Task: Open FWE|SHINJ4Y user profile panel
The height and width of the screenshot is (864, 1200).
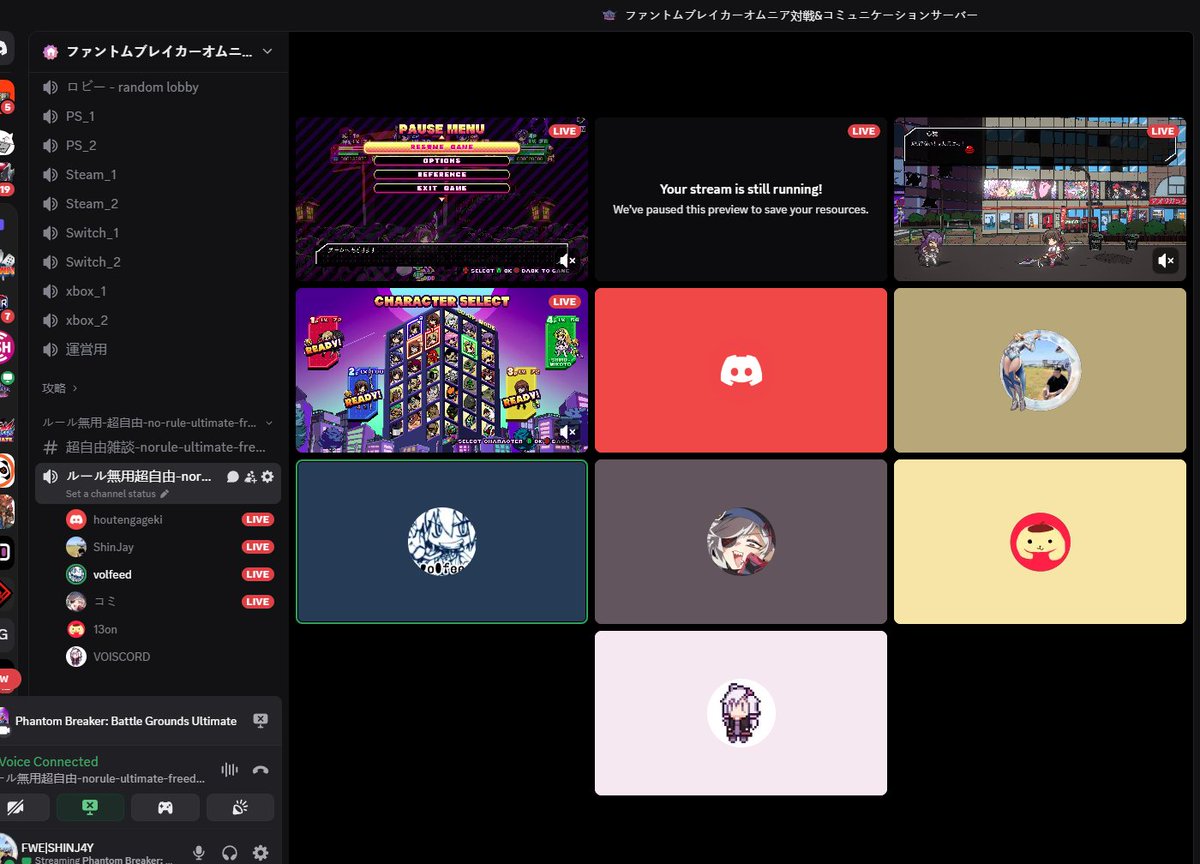Action: 90,853
